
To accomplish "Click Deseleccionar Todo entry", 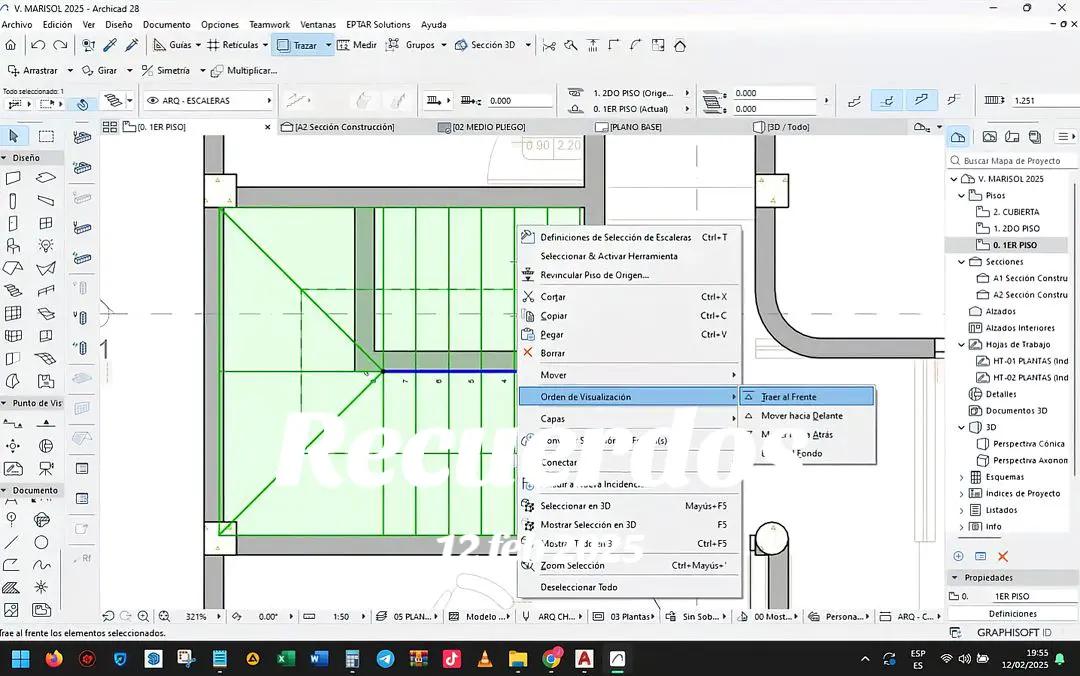I will pyautogui.click(x=629, y=587).
